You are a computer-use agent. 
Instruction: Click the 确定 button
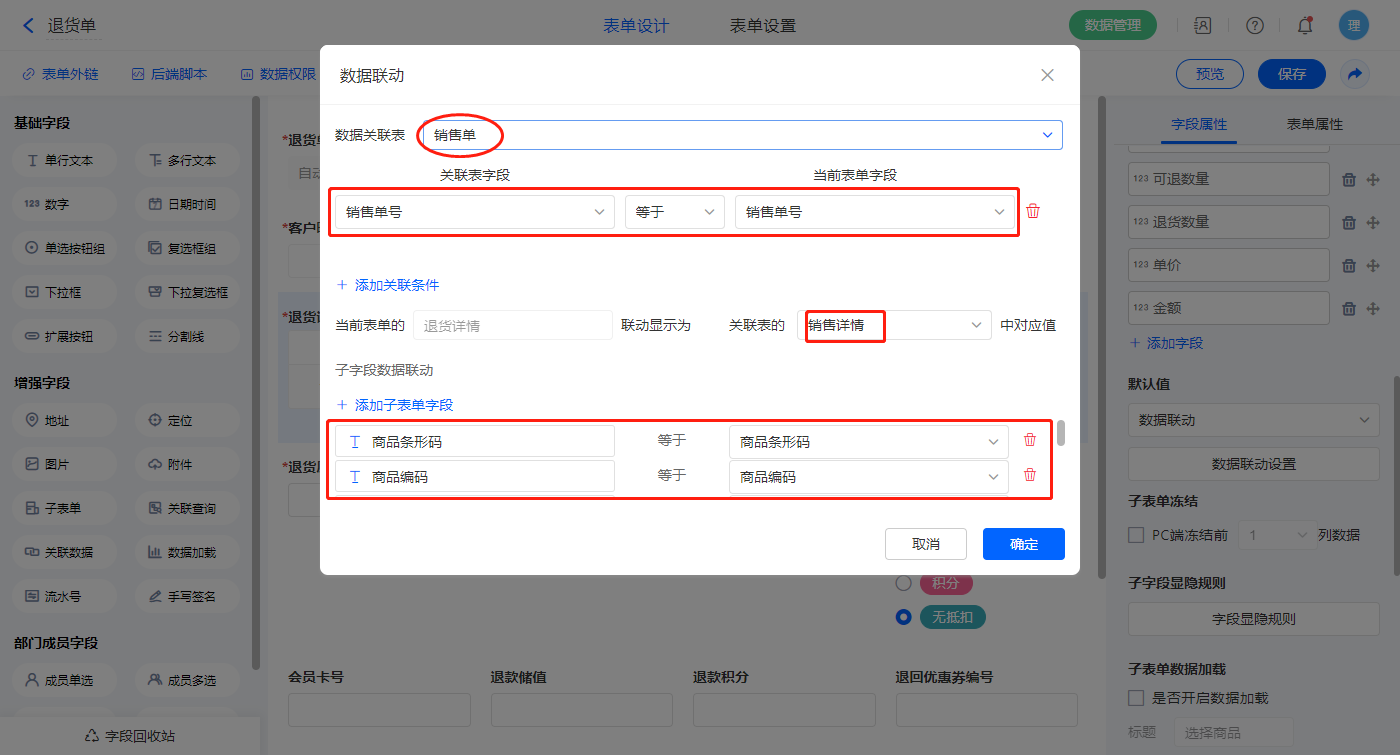[1023, 544]
